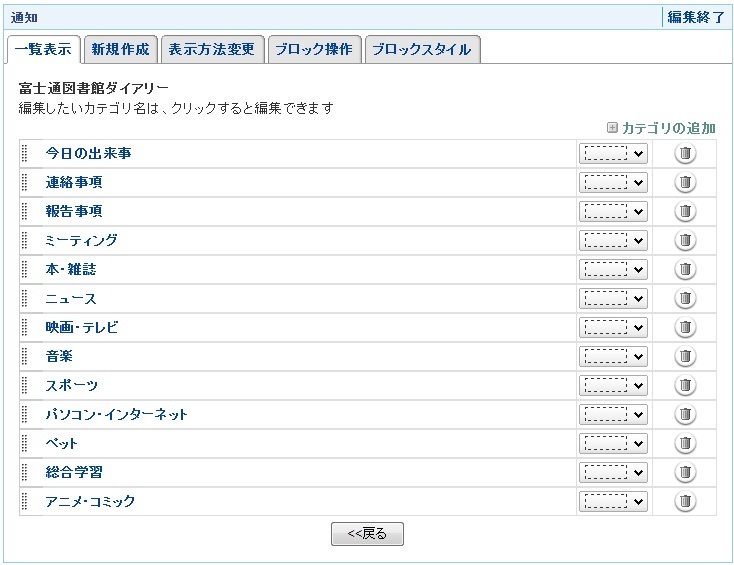Click the plus icon next to カテゴリの追加

point(612,127)
